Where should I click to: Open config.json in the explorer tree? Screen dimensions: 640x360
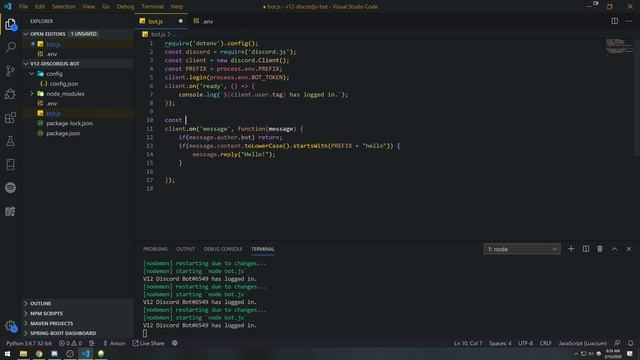click(64, 84)
